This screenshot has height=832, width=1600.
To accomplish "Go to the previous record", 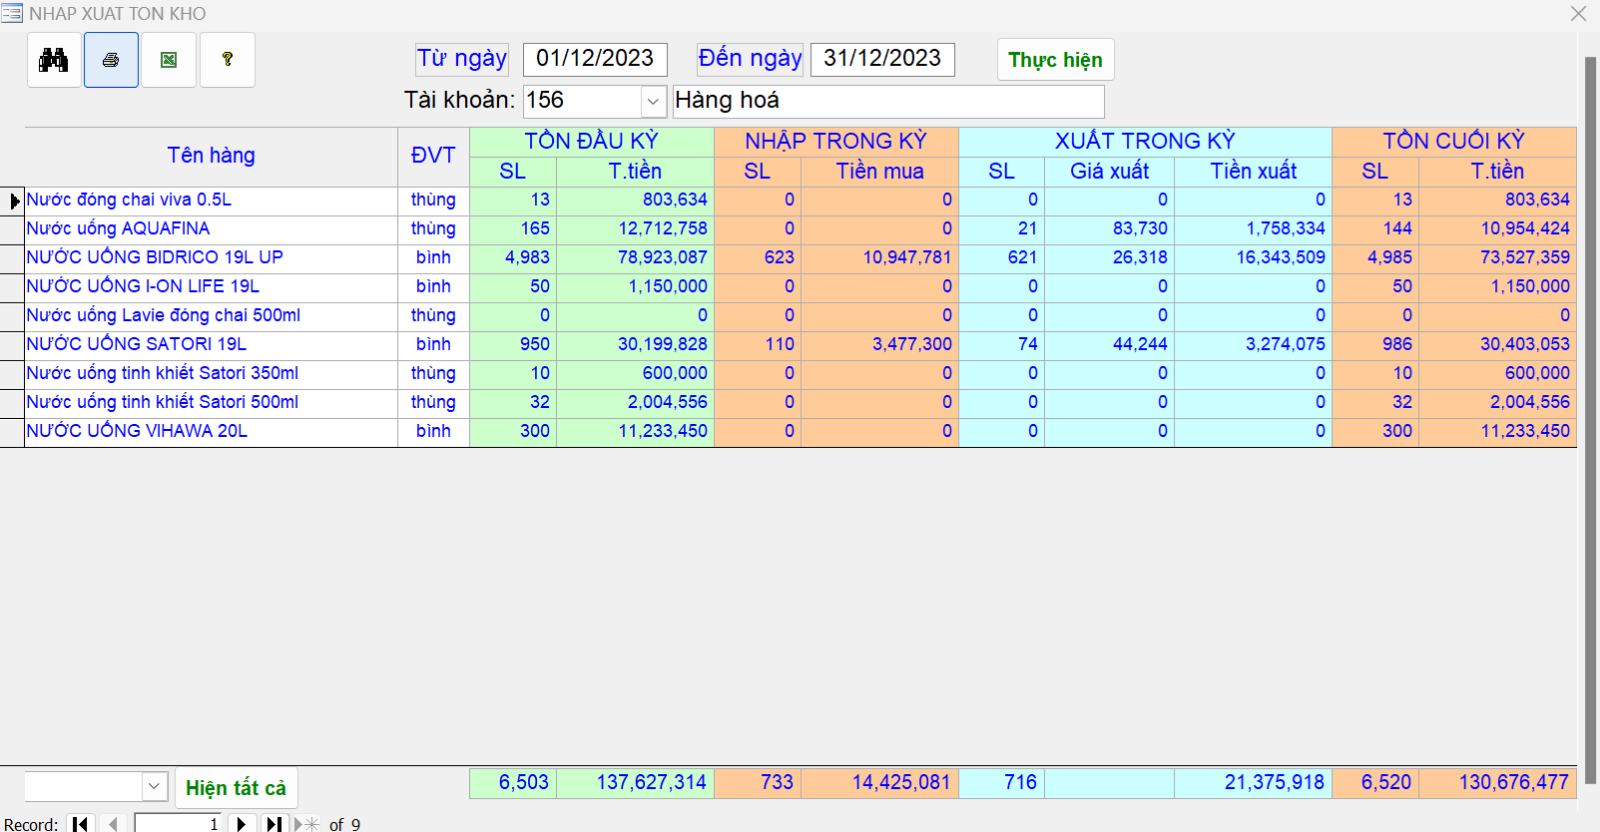I will 113,824.
